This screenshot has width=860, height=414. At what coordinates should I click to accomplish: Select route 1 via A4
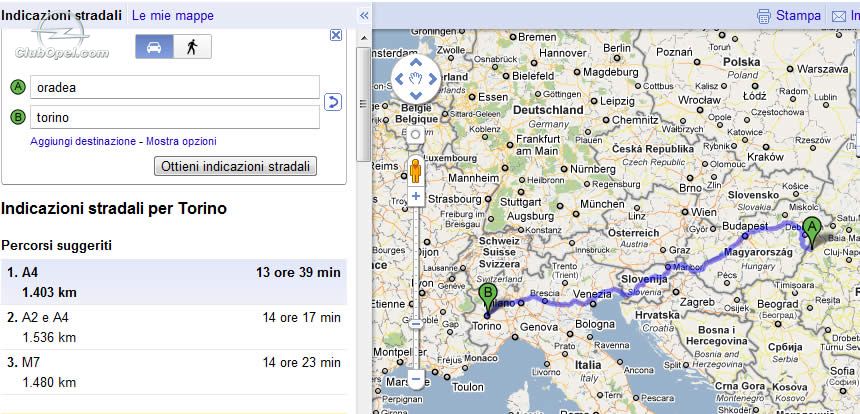tap(174, 282)
